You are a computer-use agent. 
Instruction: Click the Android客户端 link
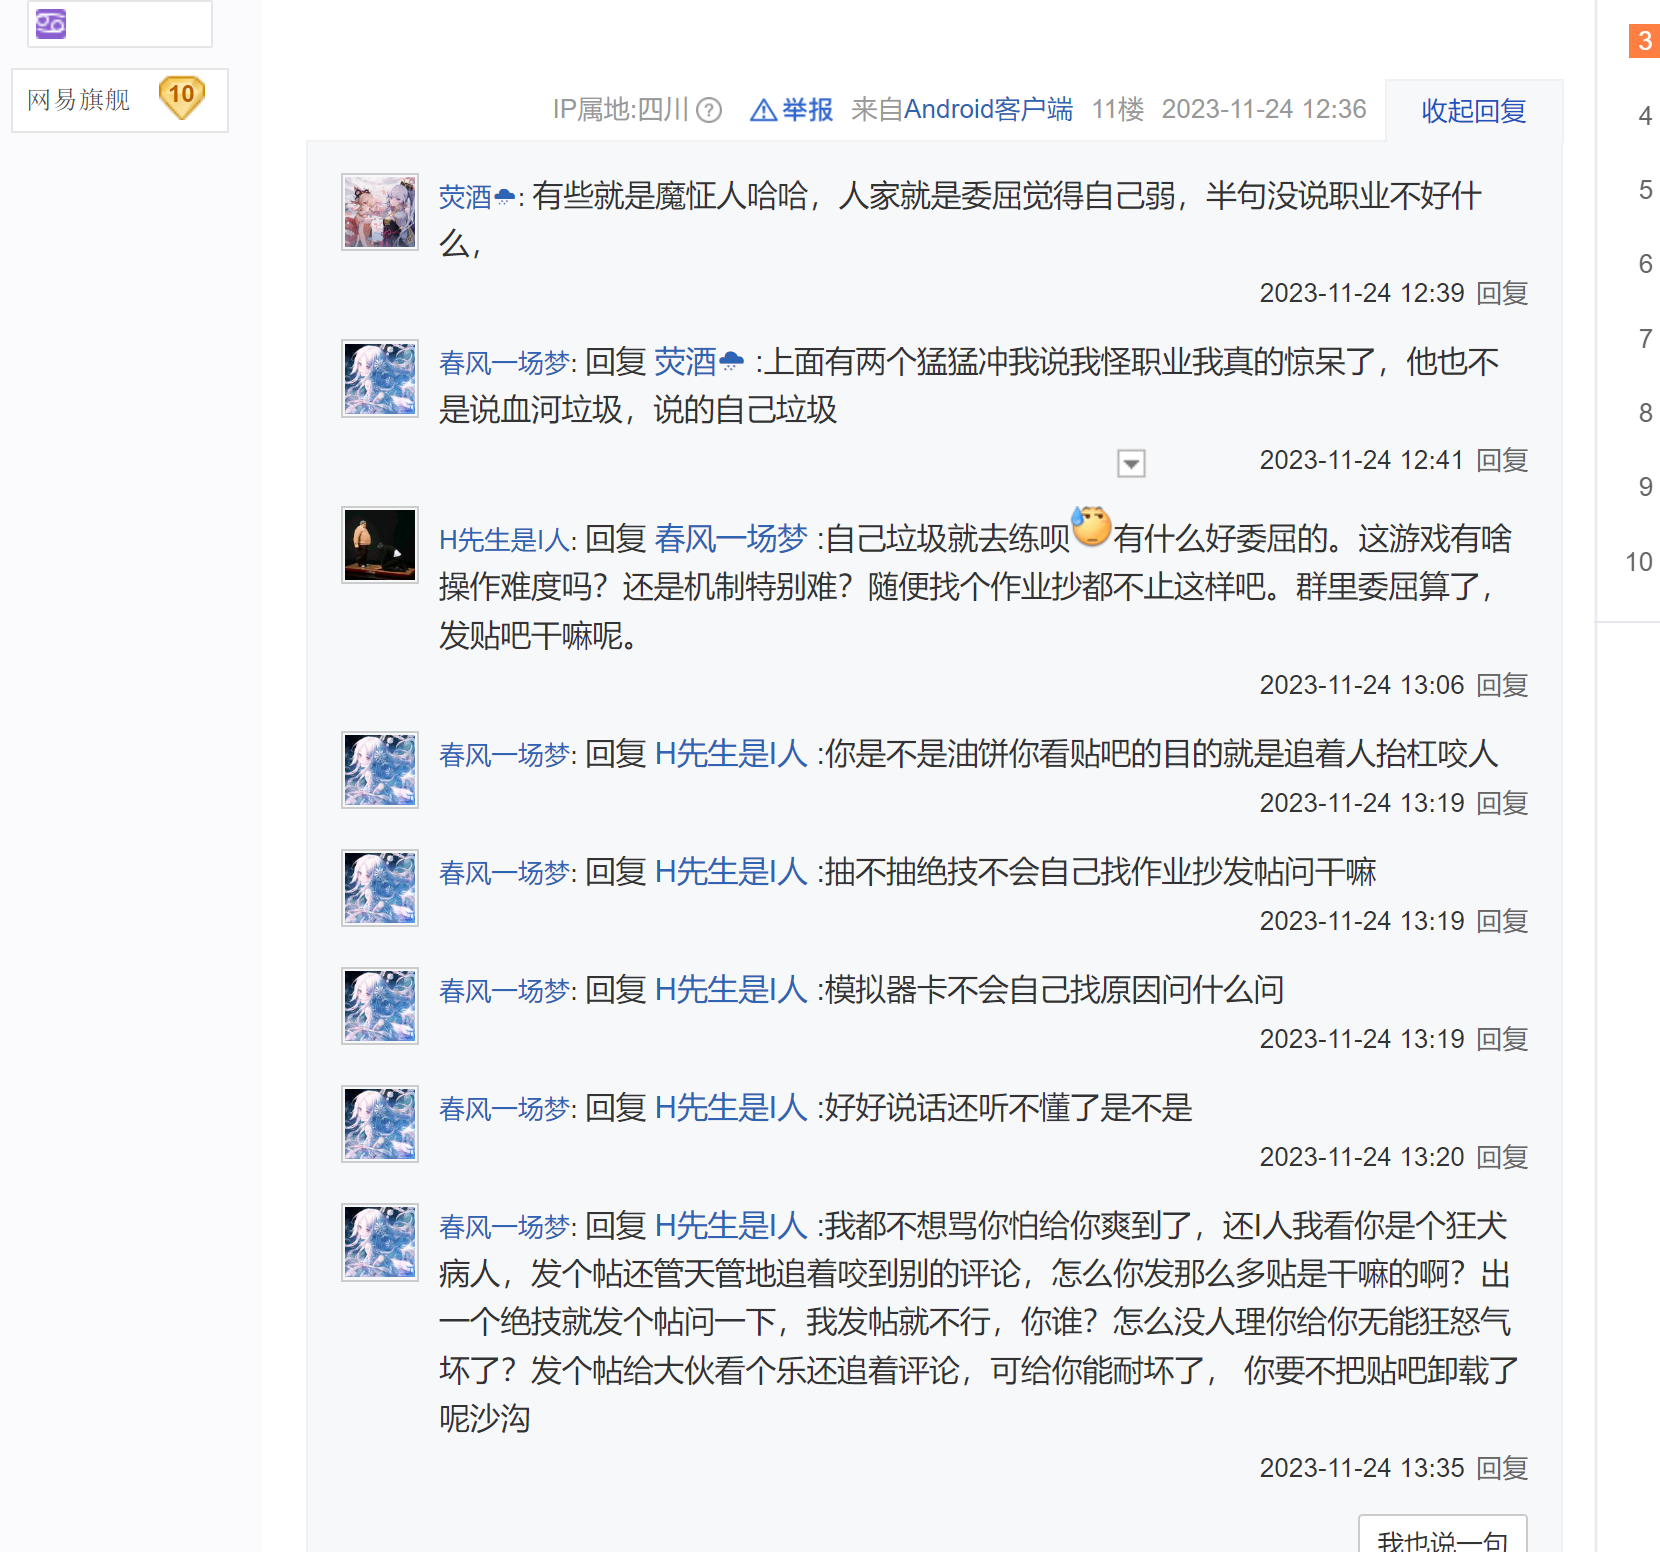pos(988,109)
